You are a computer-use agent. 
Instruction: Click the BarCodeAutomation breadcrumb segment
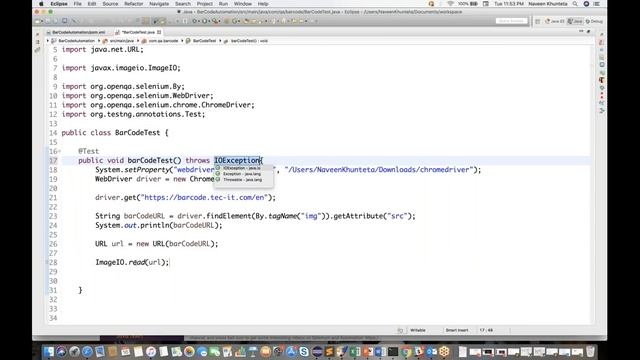tap(73, 41)
